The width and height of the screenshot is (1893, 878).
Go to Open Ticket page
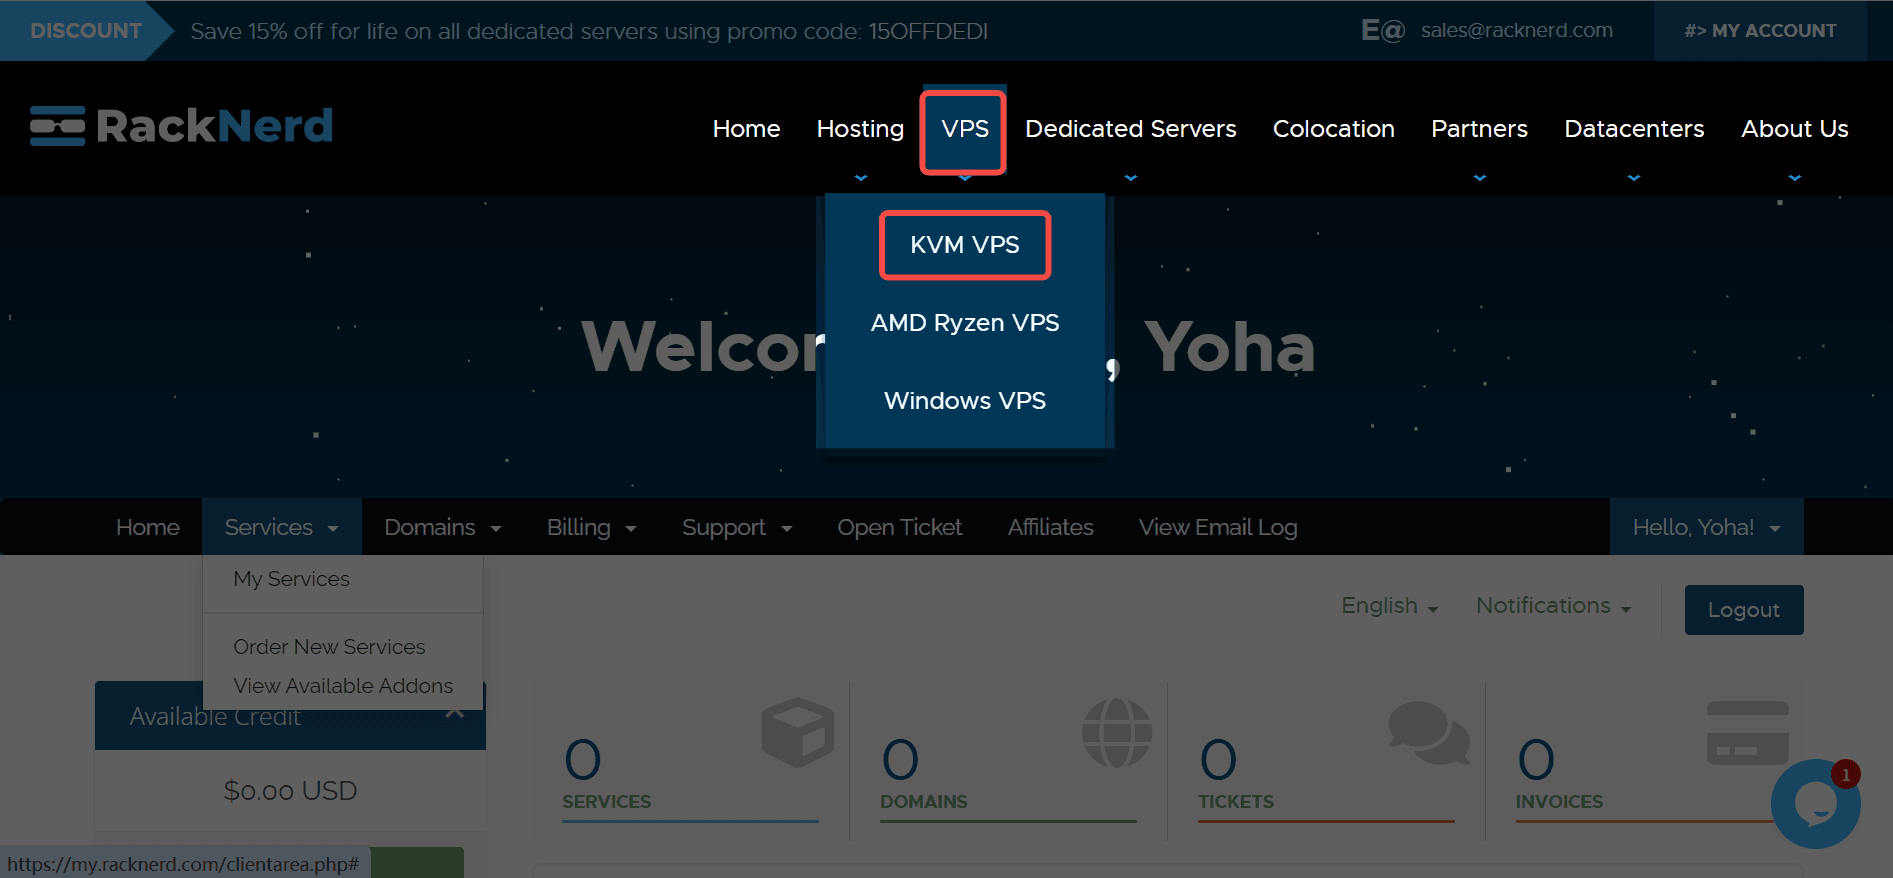coord(899,527)
